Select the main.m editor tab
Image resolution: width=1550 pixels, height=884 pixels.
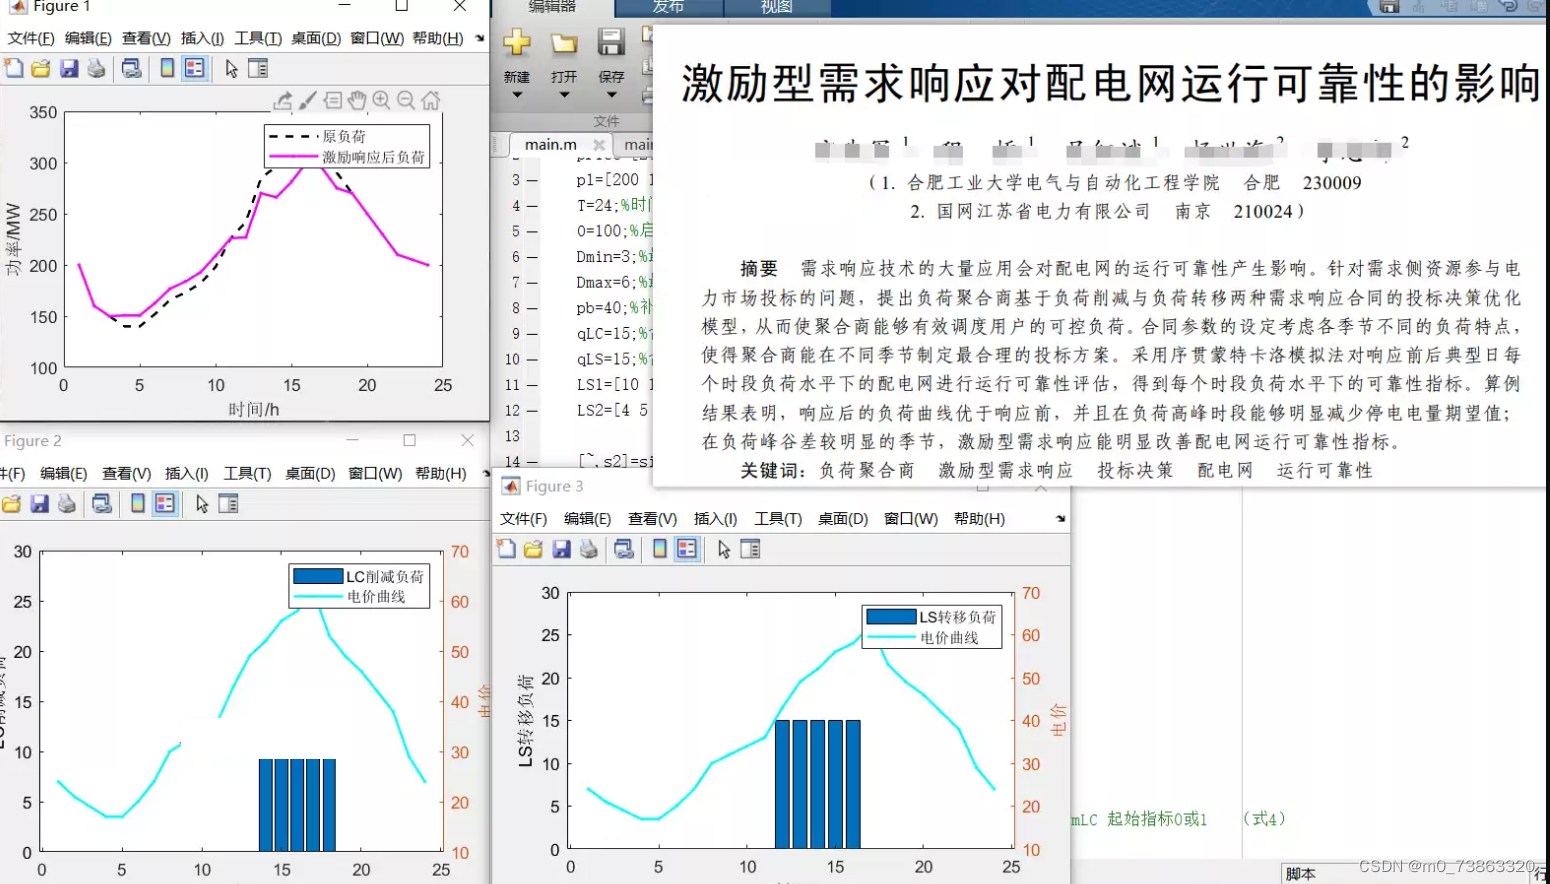551,144
